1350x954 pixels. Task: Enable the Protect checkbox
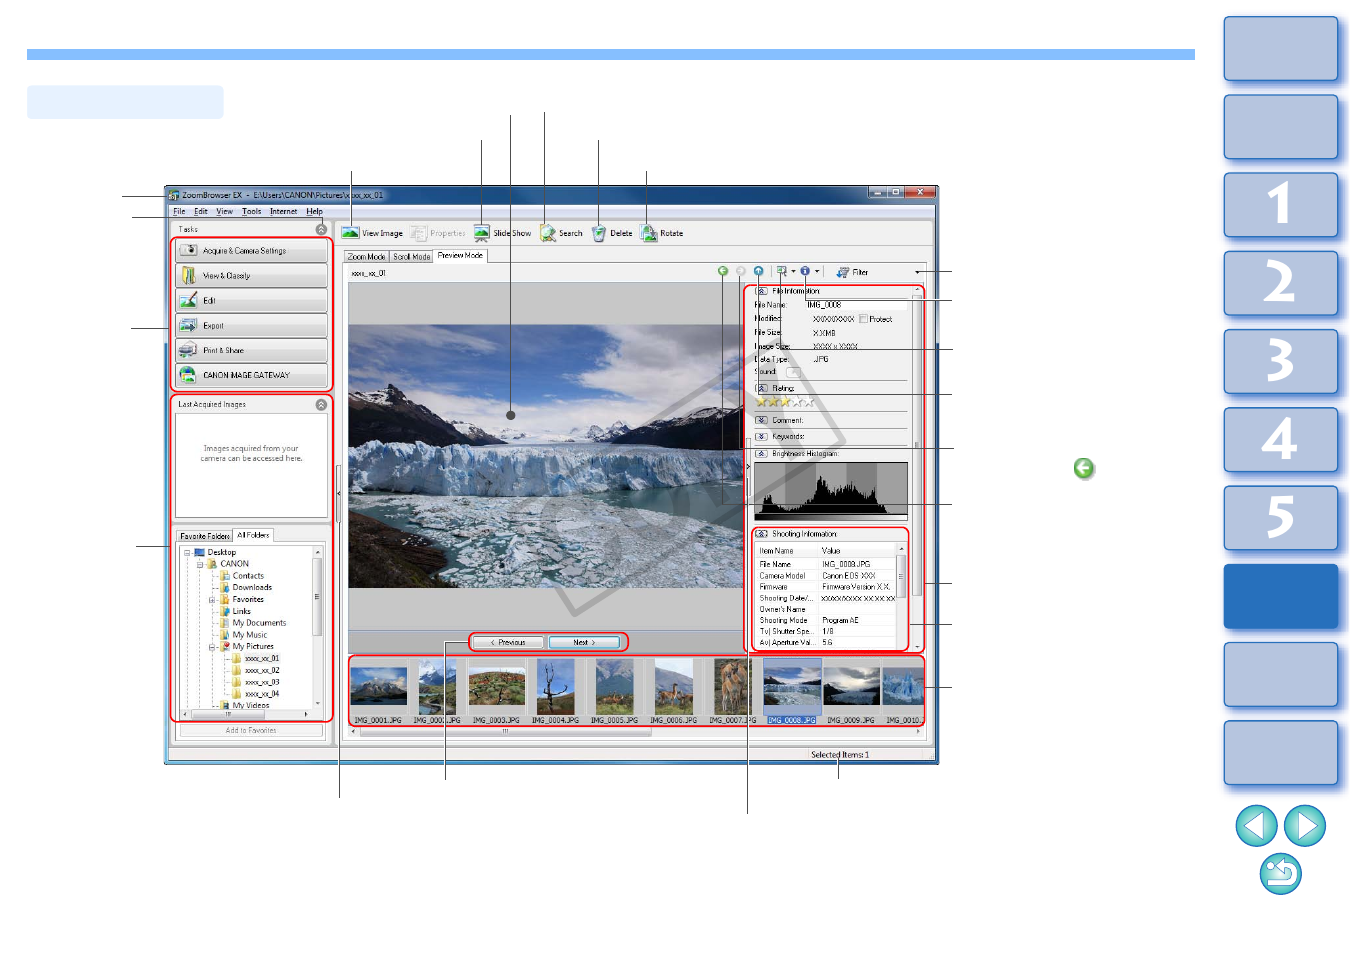click(863, 319)
